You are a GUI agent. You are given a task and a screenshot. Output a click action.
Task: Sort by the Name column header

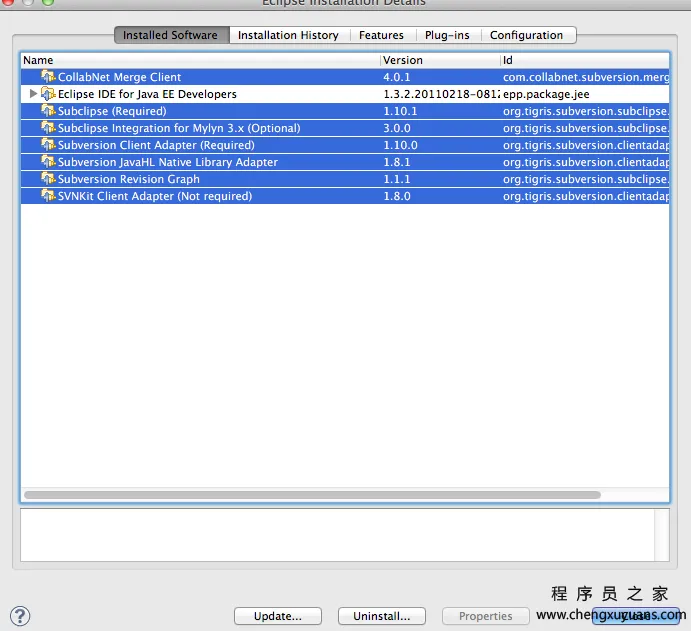click(201, 60)
